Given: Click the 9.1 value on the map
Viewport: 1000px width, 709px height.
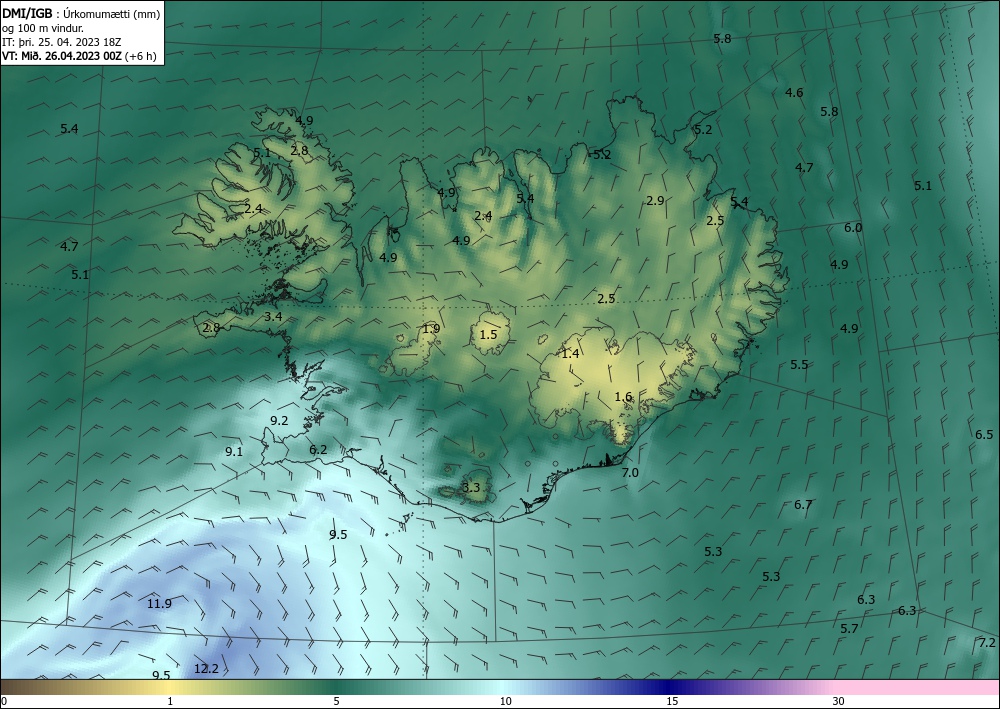Looking at the screenshot, I should coord(234,451).
